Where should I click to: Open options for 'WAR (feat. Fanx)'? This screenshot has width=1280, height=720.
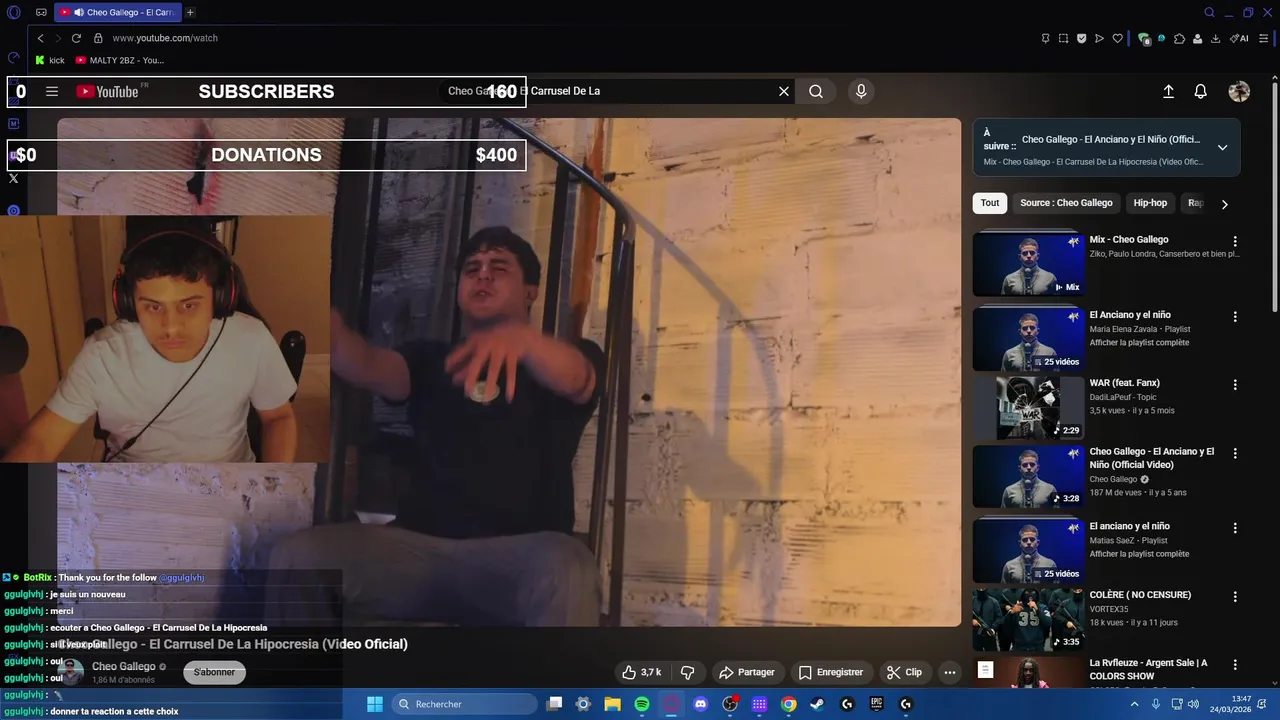[1235, 384]
